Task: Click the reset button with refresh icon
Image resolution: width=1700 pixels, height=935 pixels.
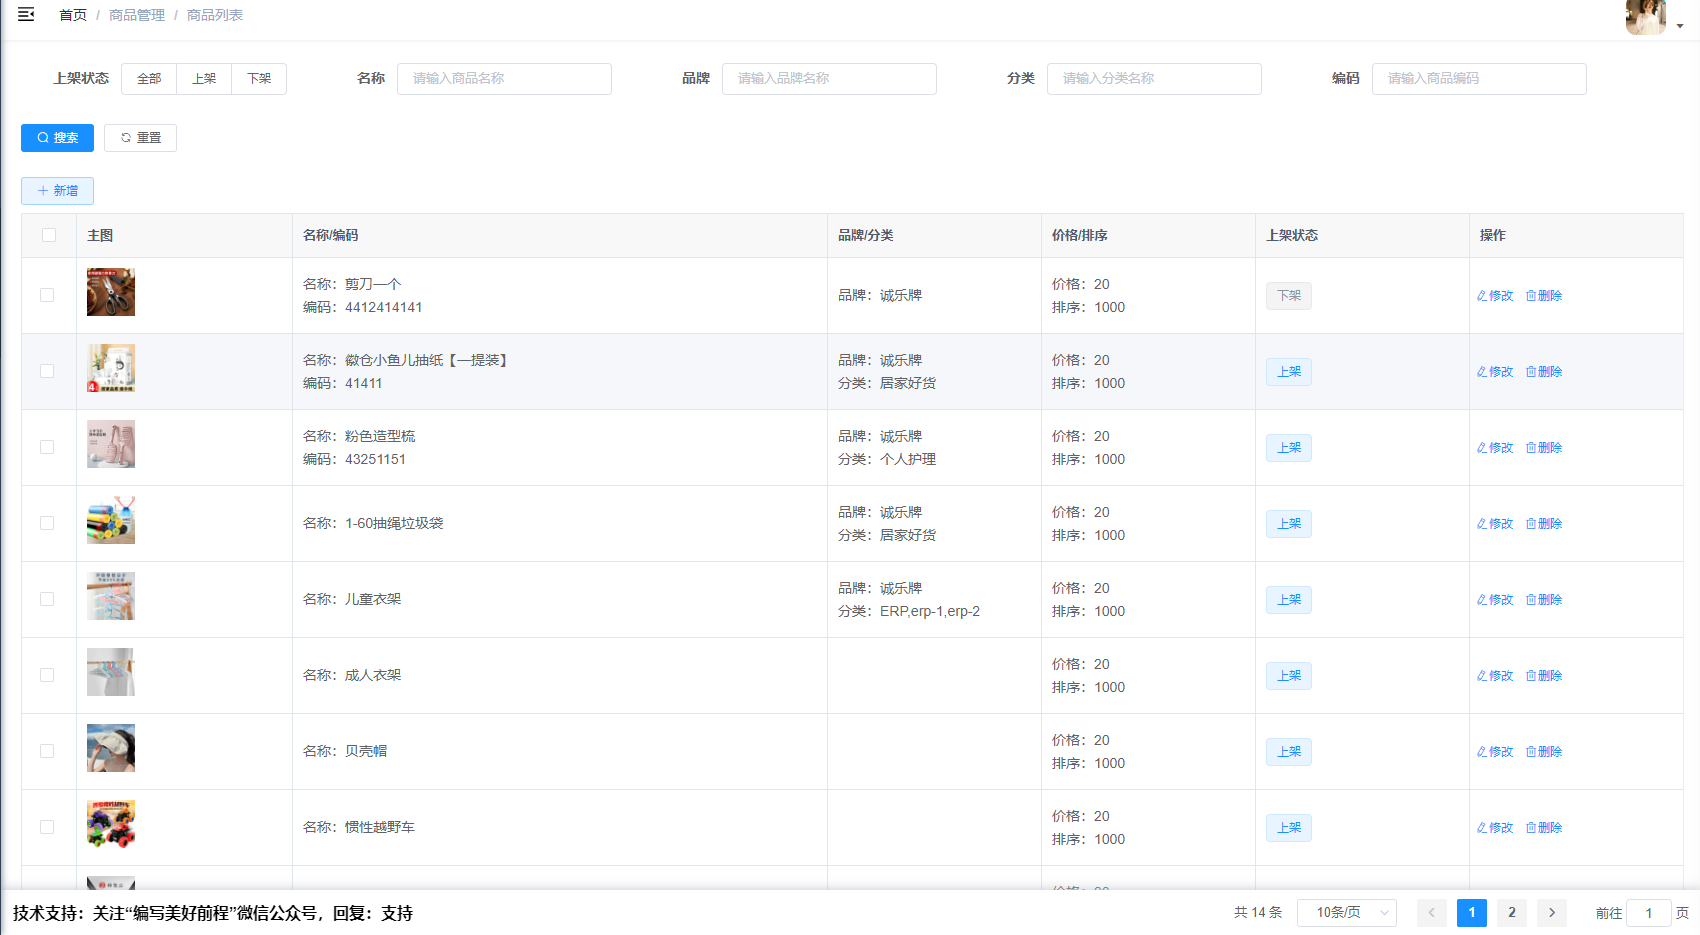Action: point(140,138)
